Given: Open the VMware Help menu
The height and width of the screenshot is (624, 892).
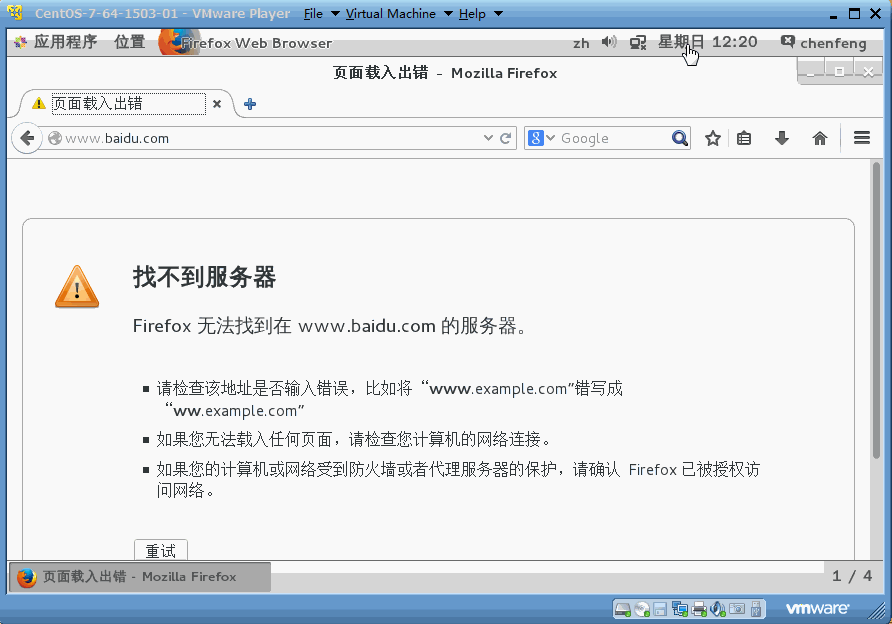Looking at the screenshot, I should (x=481, y=14).
